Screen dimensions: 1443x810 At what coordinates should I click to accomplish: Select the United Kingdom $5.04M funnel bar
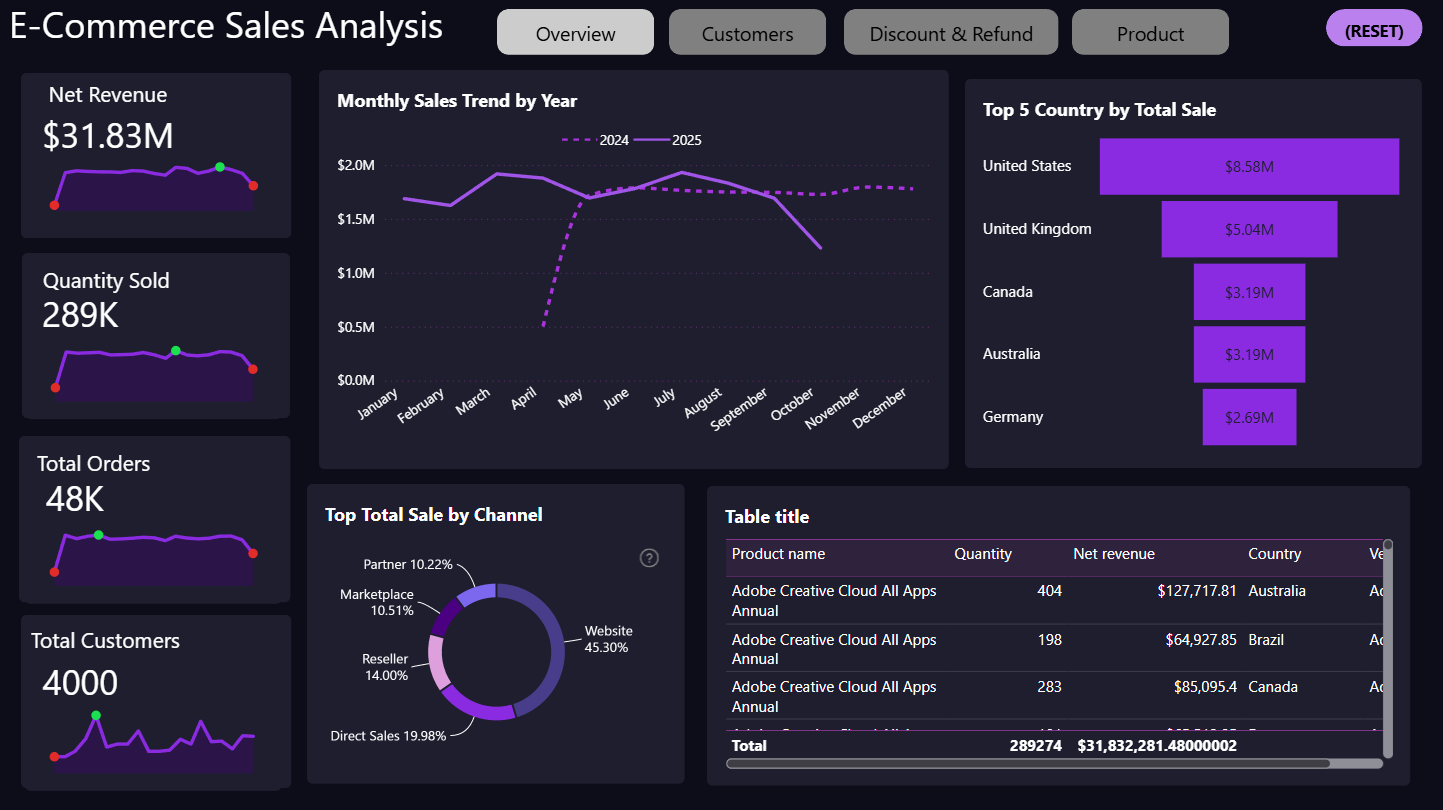pyautogui.click(x=1249, y=229)
